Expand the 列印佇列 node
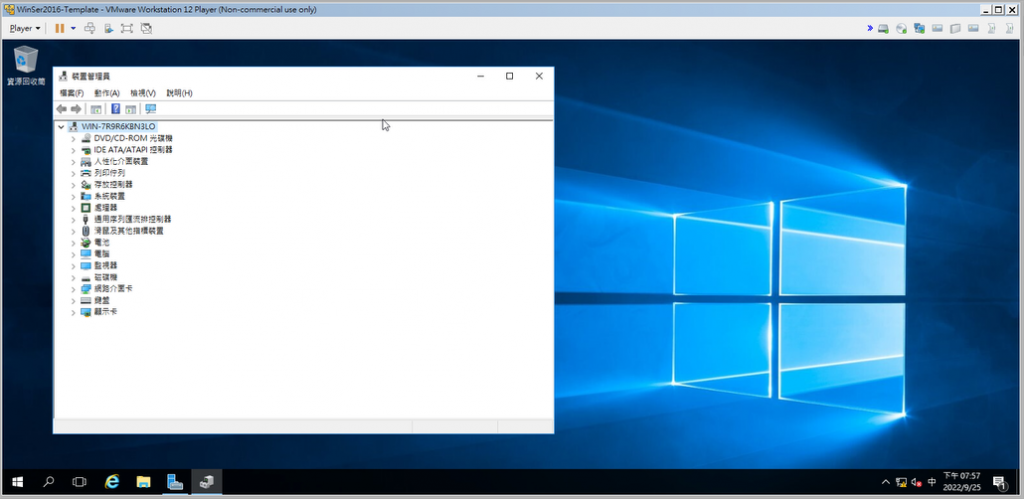Image resolution: width=1024 pixels, height=499 pixels. point(73,173)
